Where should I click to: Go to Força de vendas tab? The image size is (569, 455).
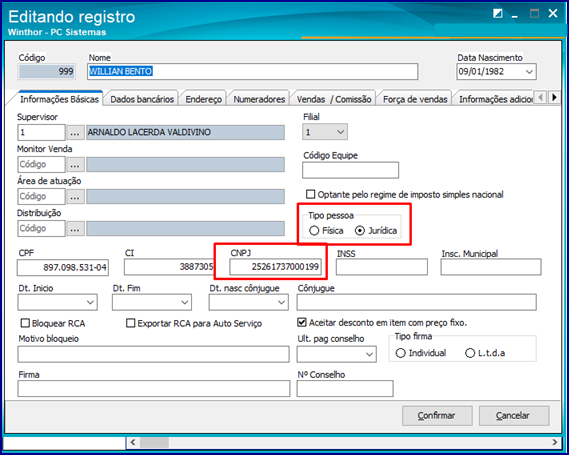pyautogui.click(x=415, y=99)
